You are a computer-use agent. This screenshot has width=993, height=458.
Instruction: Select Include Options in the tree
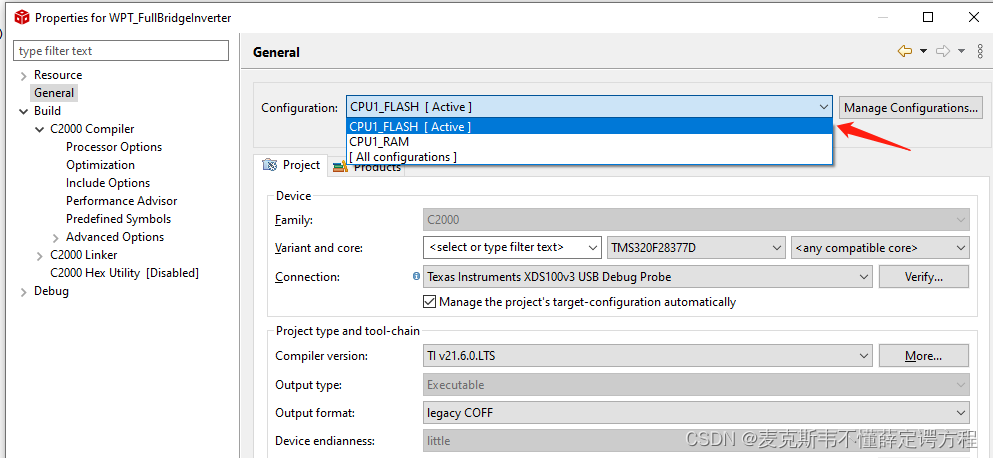pos(108,183)
